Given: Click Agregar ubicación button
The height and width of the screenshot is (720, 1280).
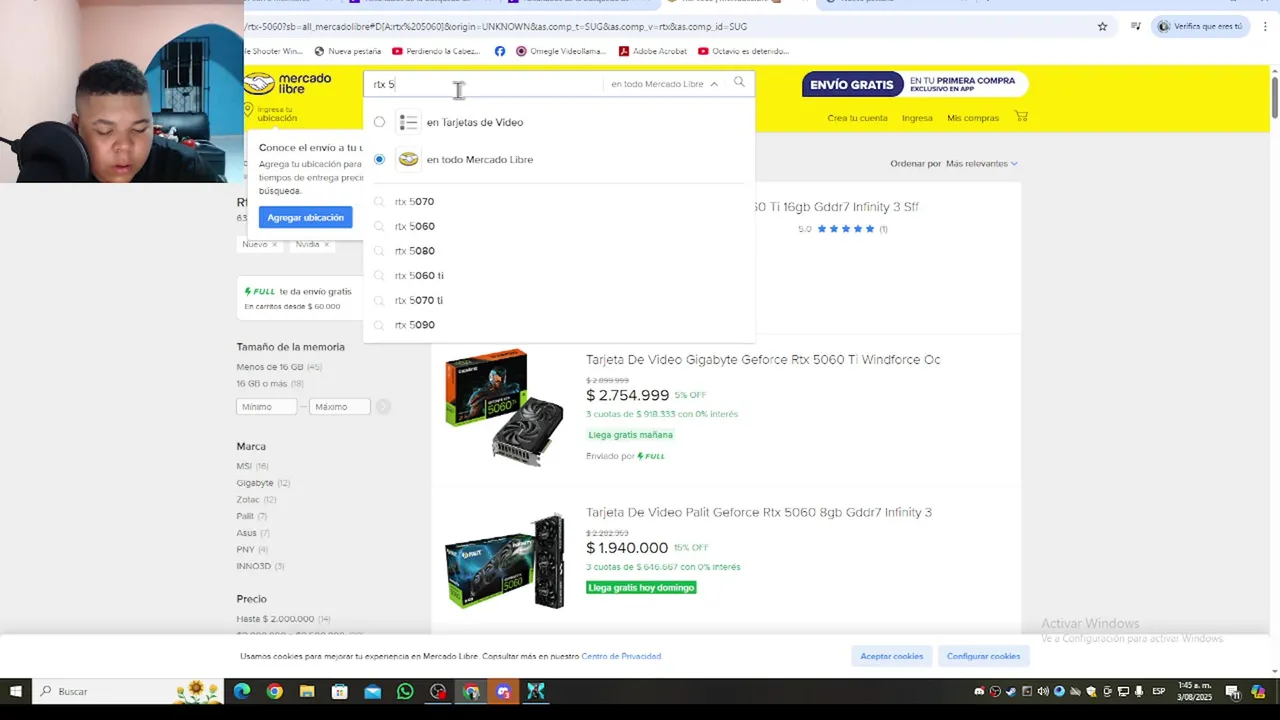Looking at the screenshot, I should [305, 217].
